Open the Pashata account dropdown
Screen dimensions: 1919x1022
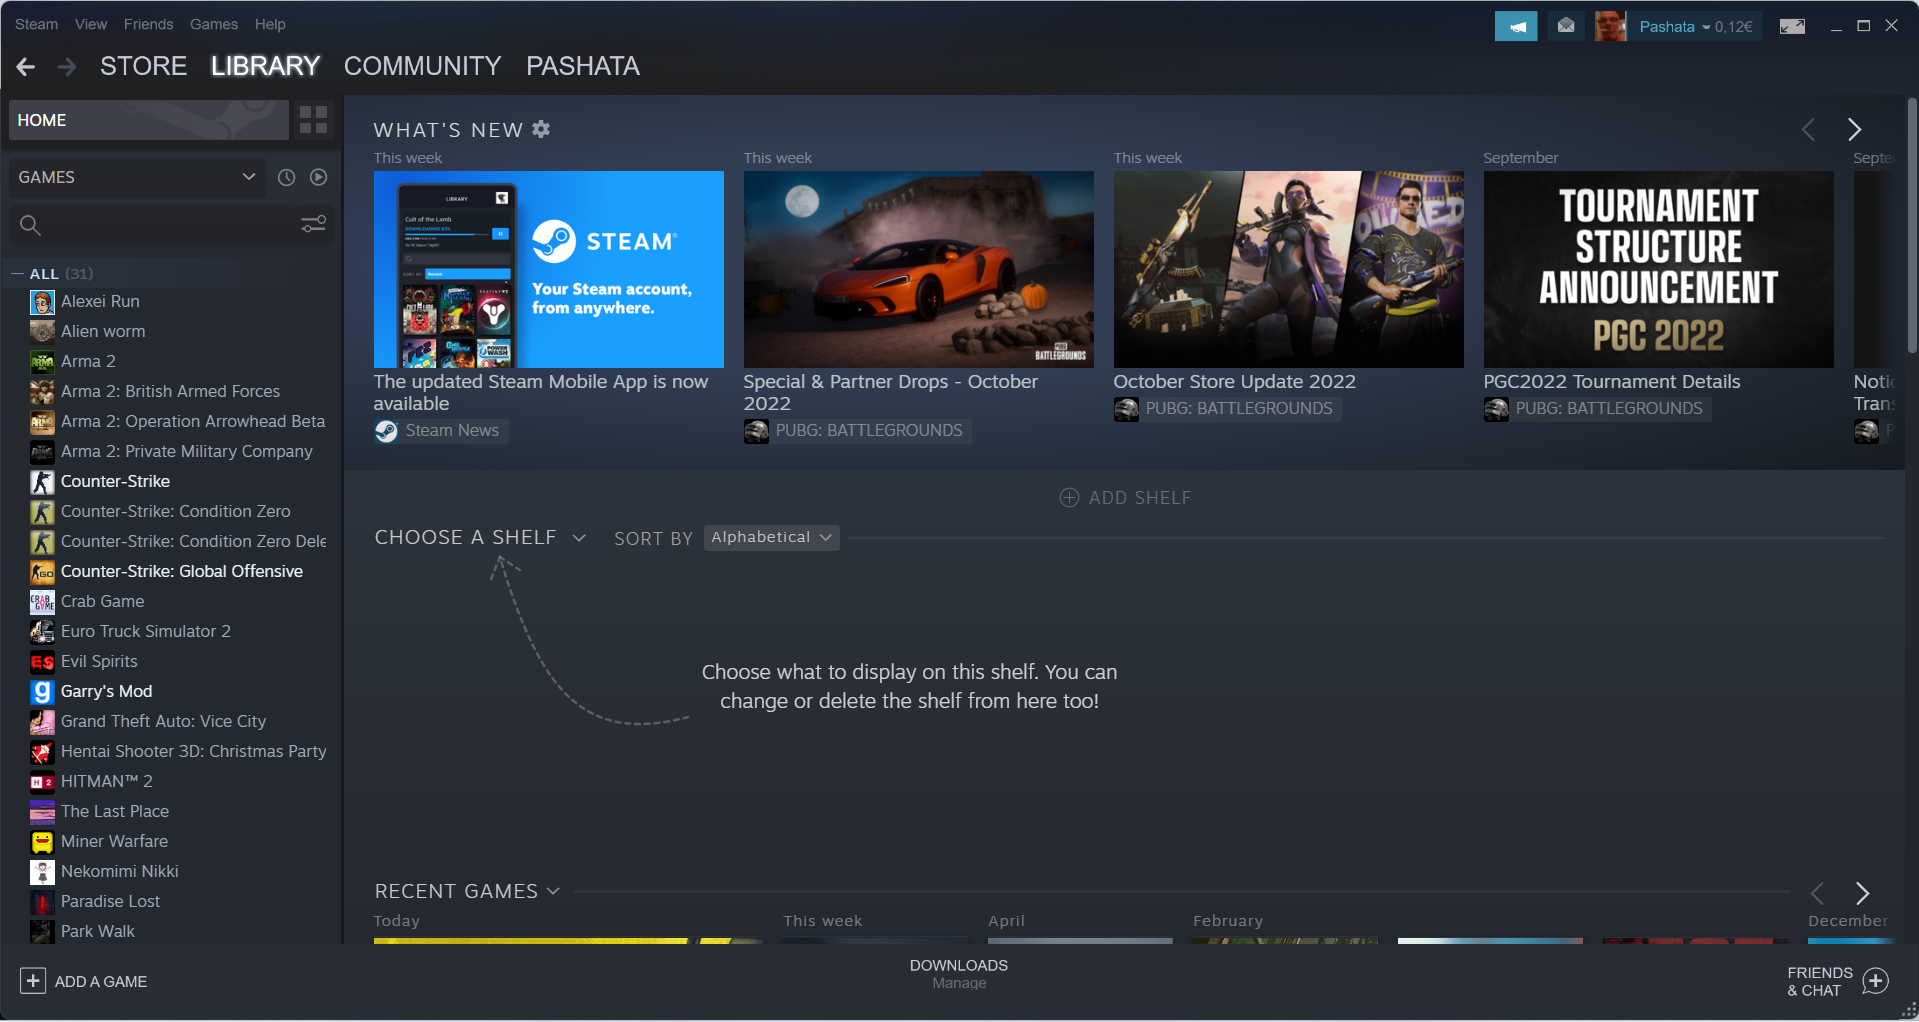[1695, 27]
